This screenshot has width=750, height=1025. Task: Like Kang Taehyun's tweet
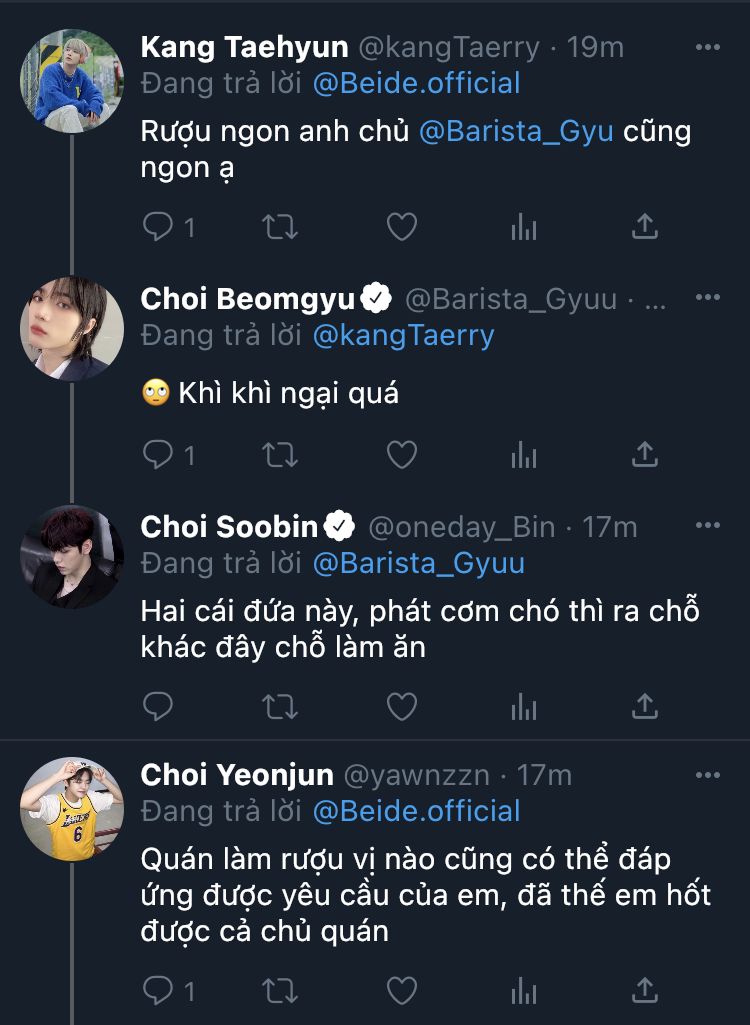click(x=402, y=228)
